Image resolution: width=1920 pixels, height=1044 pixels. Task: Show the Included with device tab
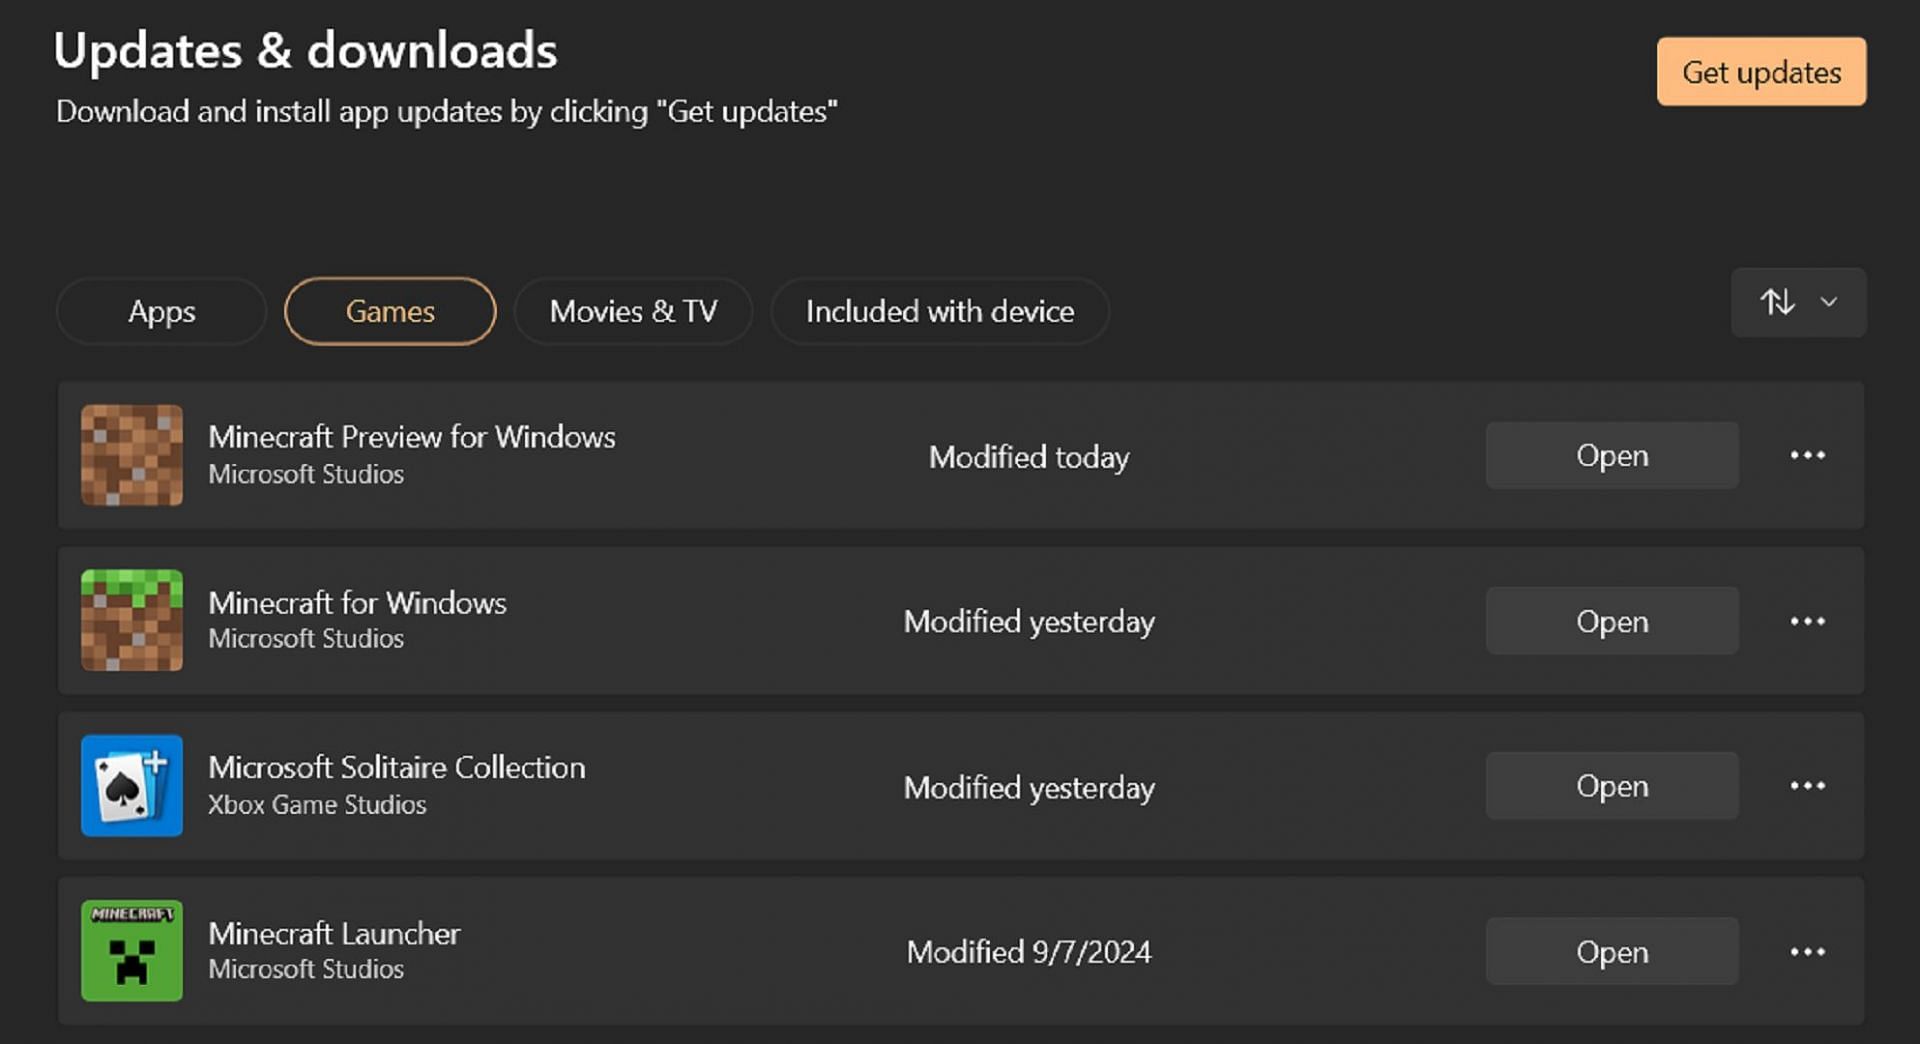[940, 311]
